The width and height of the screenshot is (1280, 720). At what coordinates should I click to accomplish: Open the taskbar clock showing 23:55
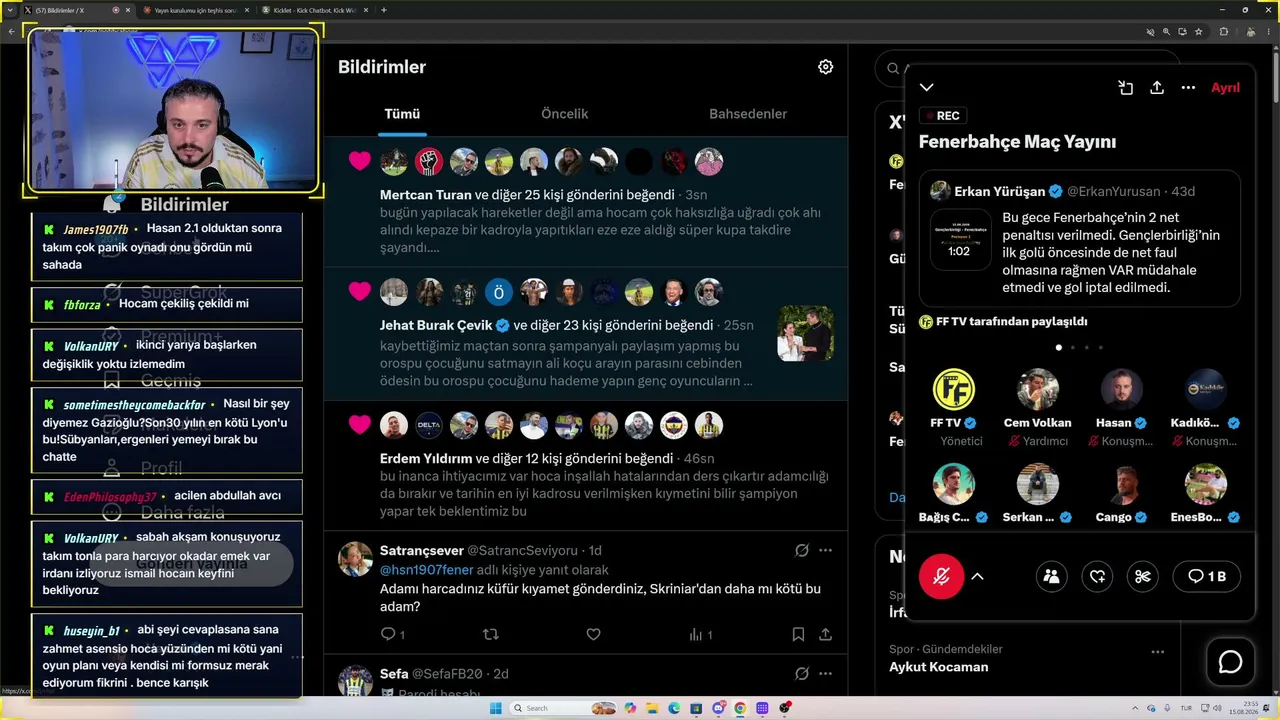[x=1244, y=708]
